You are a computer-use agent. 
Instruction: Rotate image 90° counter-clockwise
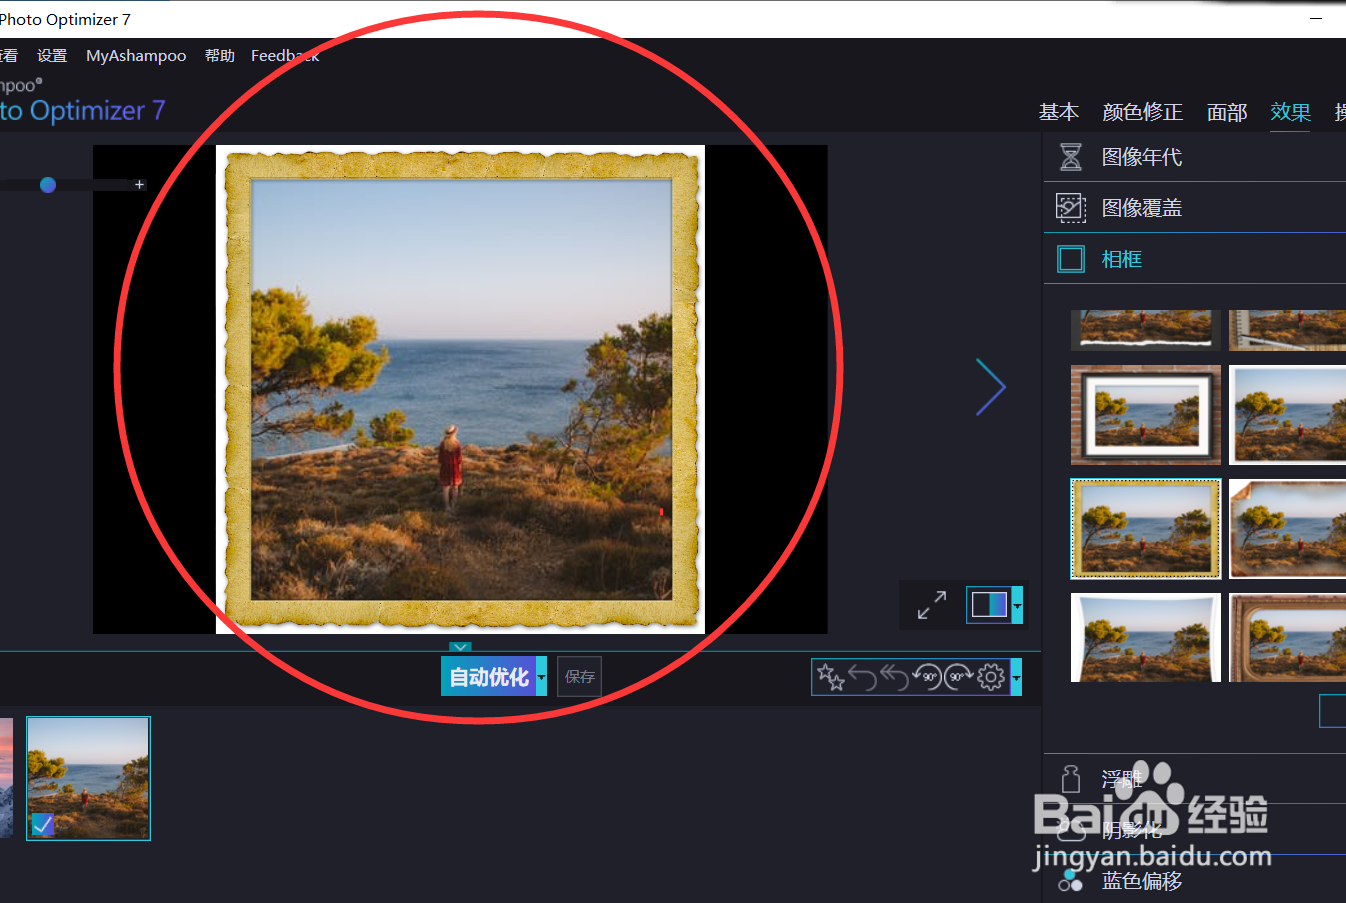pos(927,678)
